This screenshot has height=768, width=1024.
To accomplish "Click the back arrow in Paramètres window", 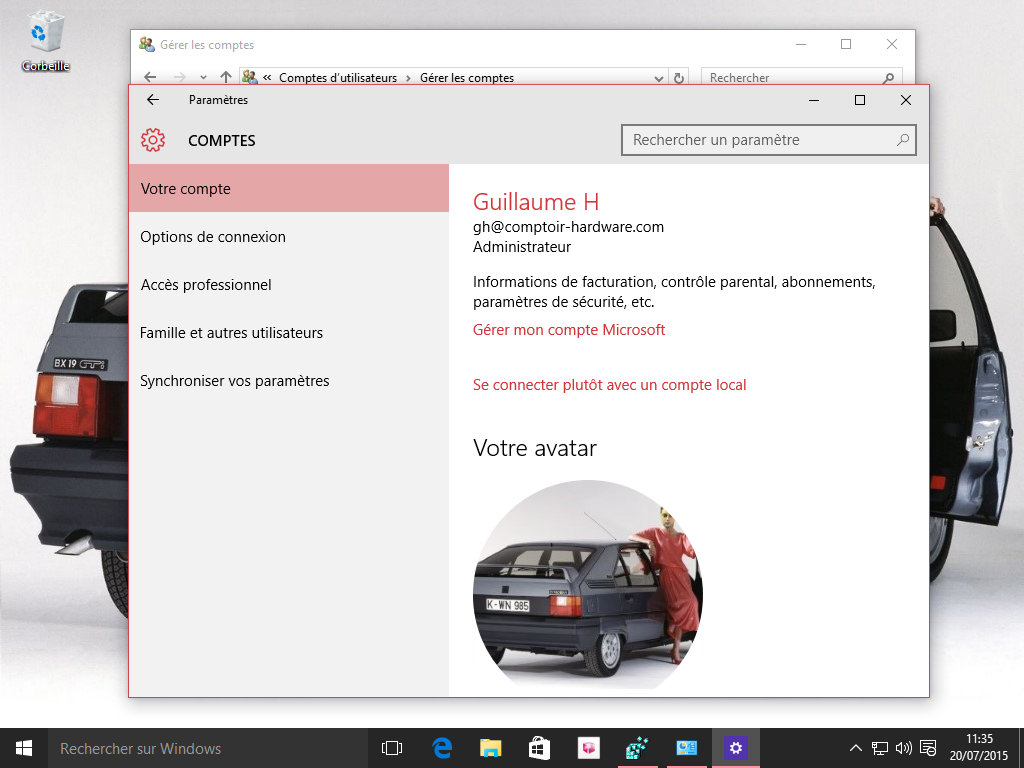I will coord(153,100).
